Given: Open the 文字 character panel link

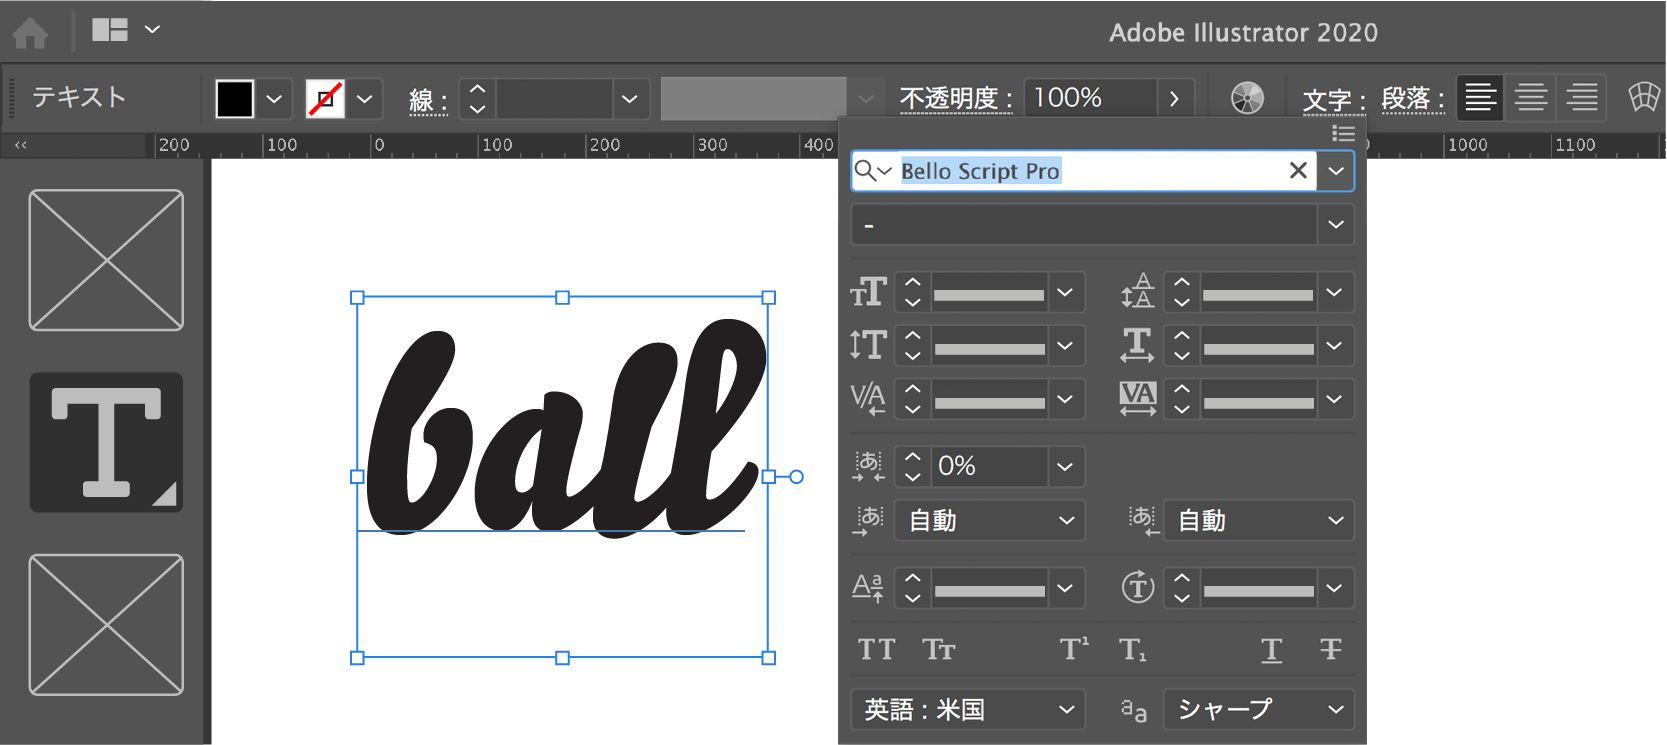Looking at the screenshot, I should point(1334,99).
